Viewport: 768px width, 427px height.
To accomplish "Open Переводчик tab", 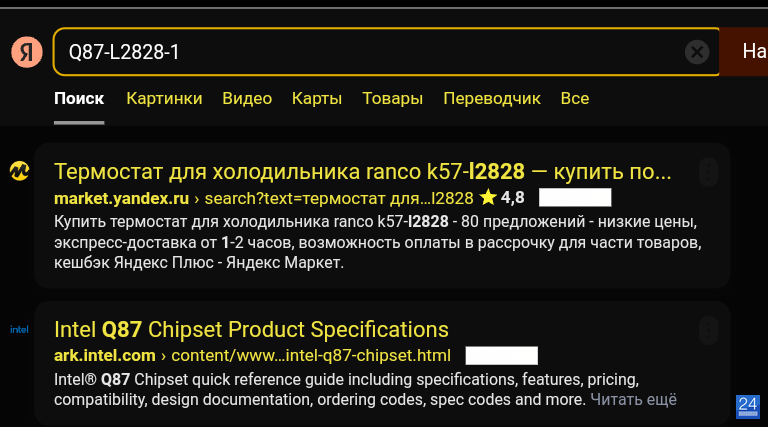I will (x=492, y=98).
